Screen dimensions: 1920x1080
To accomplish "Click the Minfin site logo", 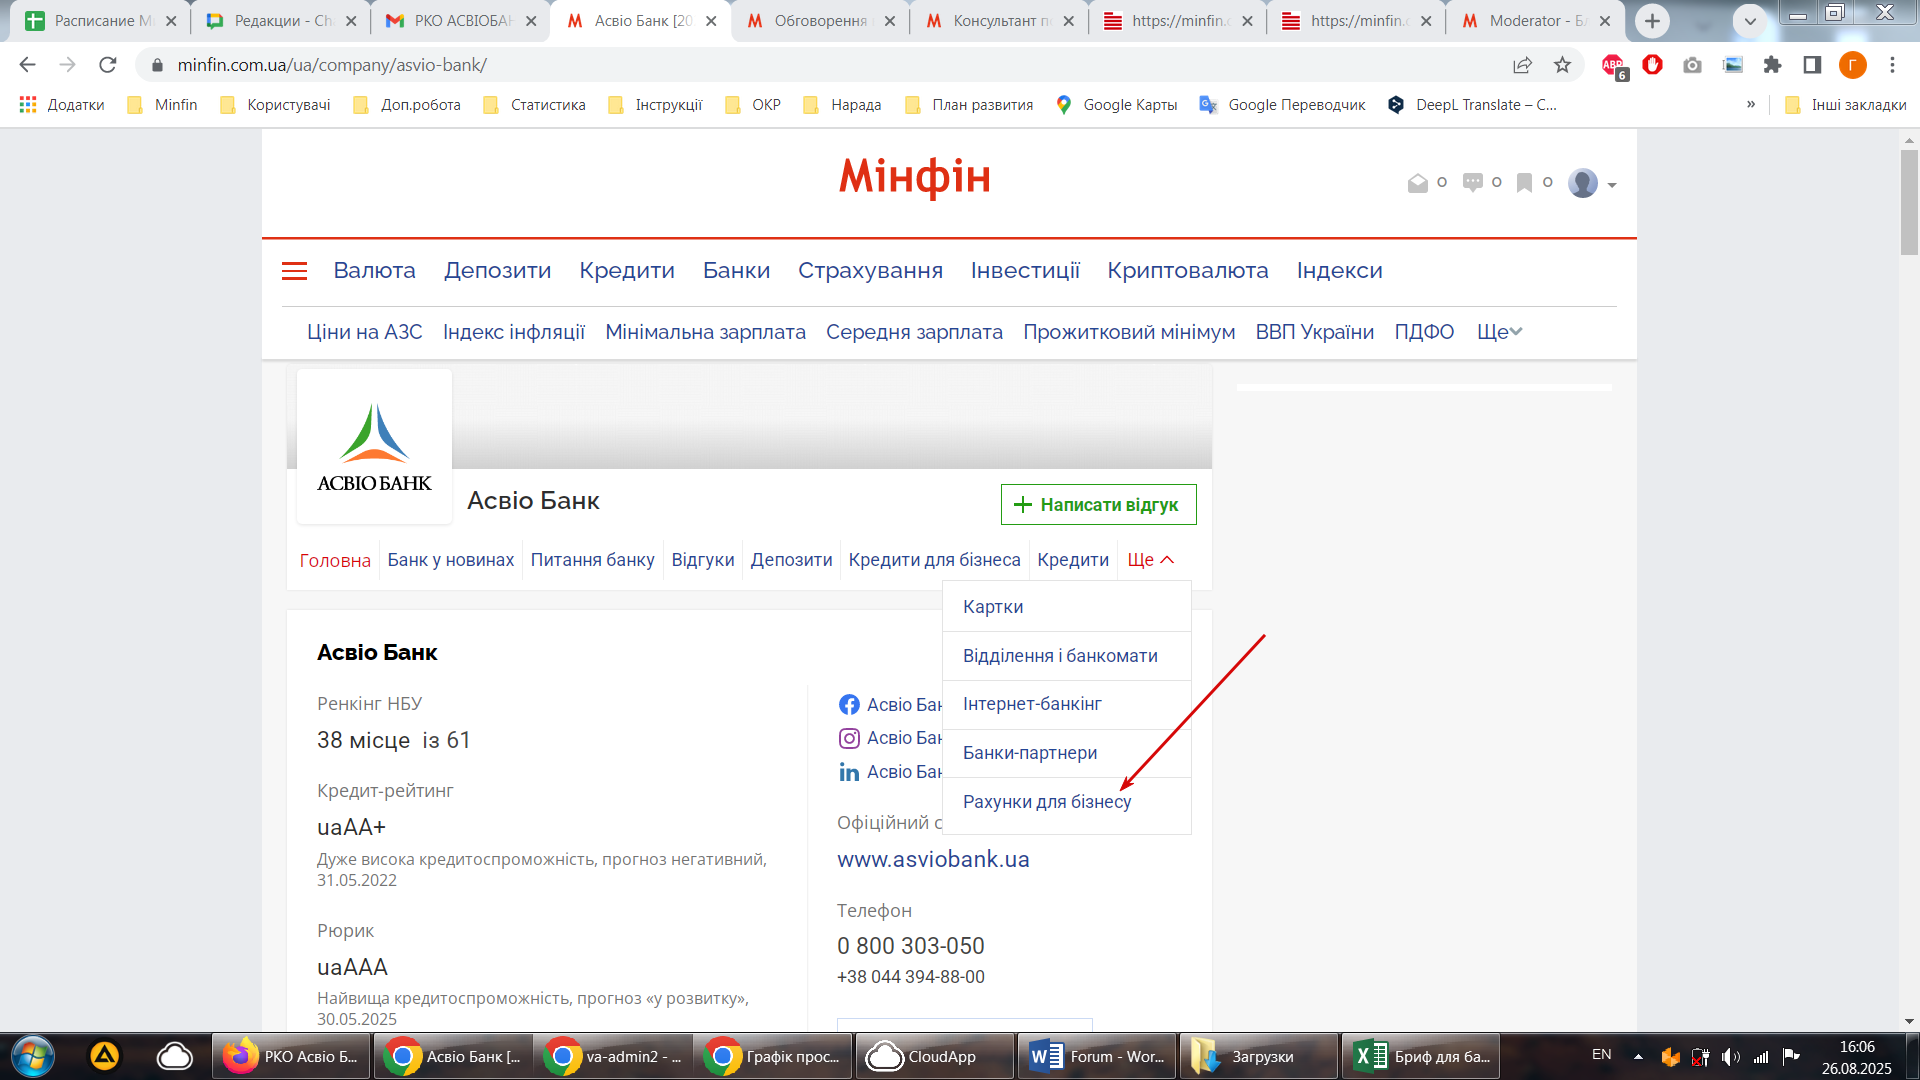I will coord(914,177).
